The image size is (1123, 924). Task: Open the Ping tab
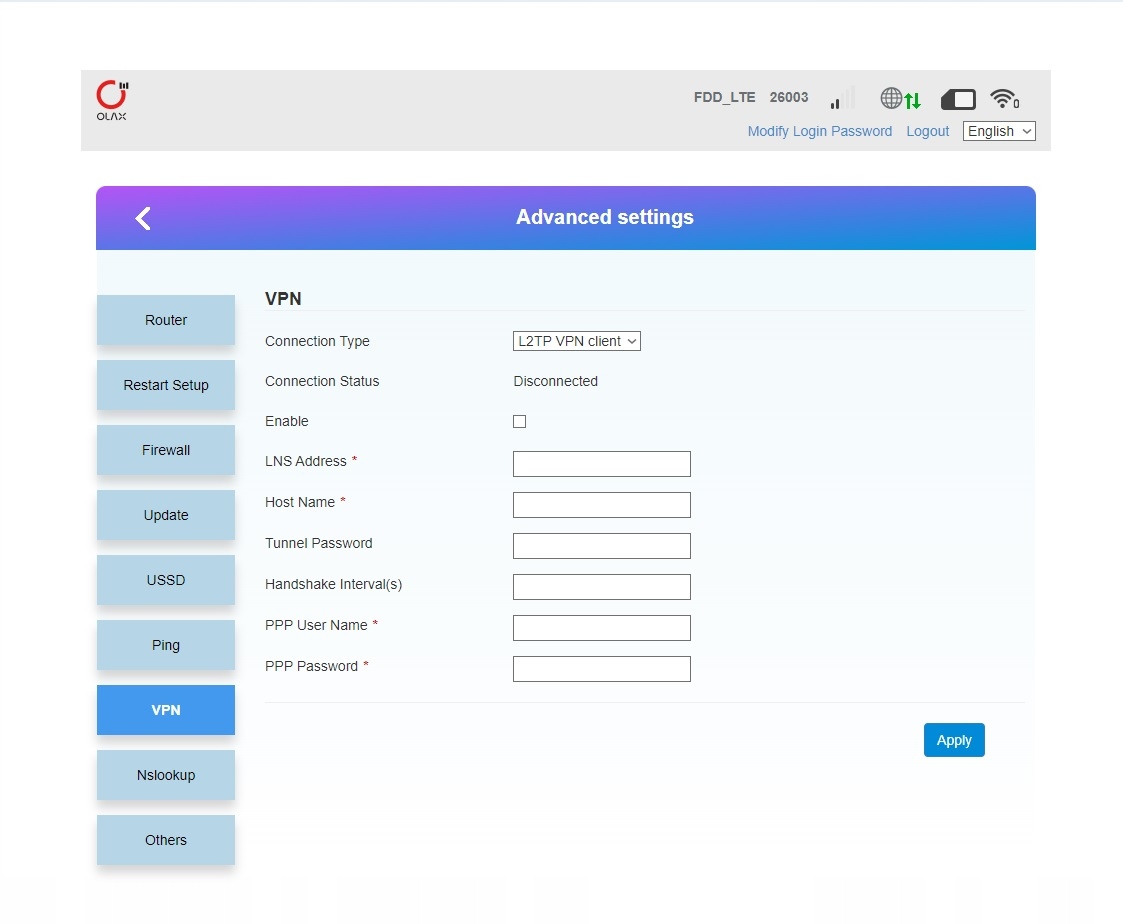pyautogui.click(x=166, y=645)
